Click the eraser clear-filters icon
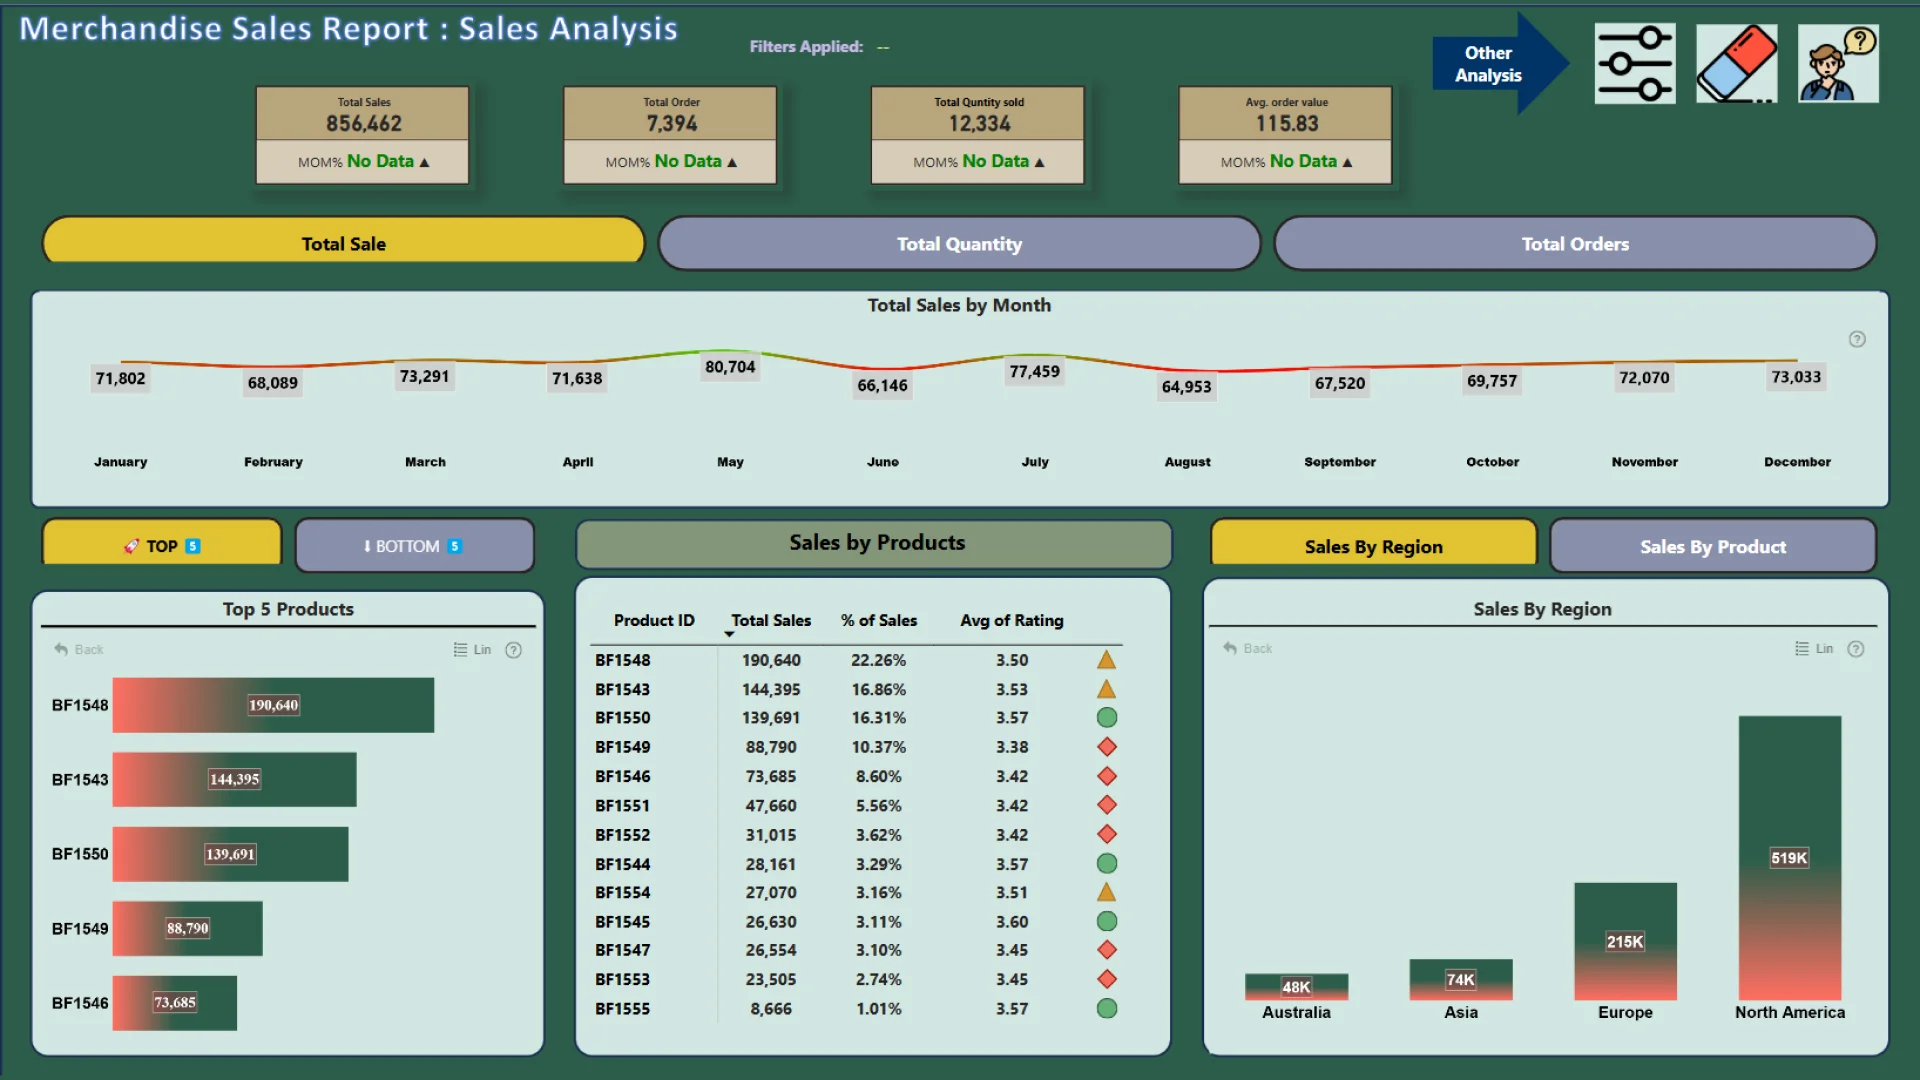This screenshot has width=1920, height=1080. point(1737,64)
